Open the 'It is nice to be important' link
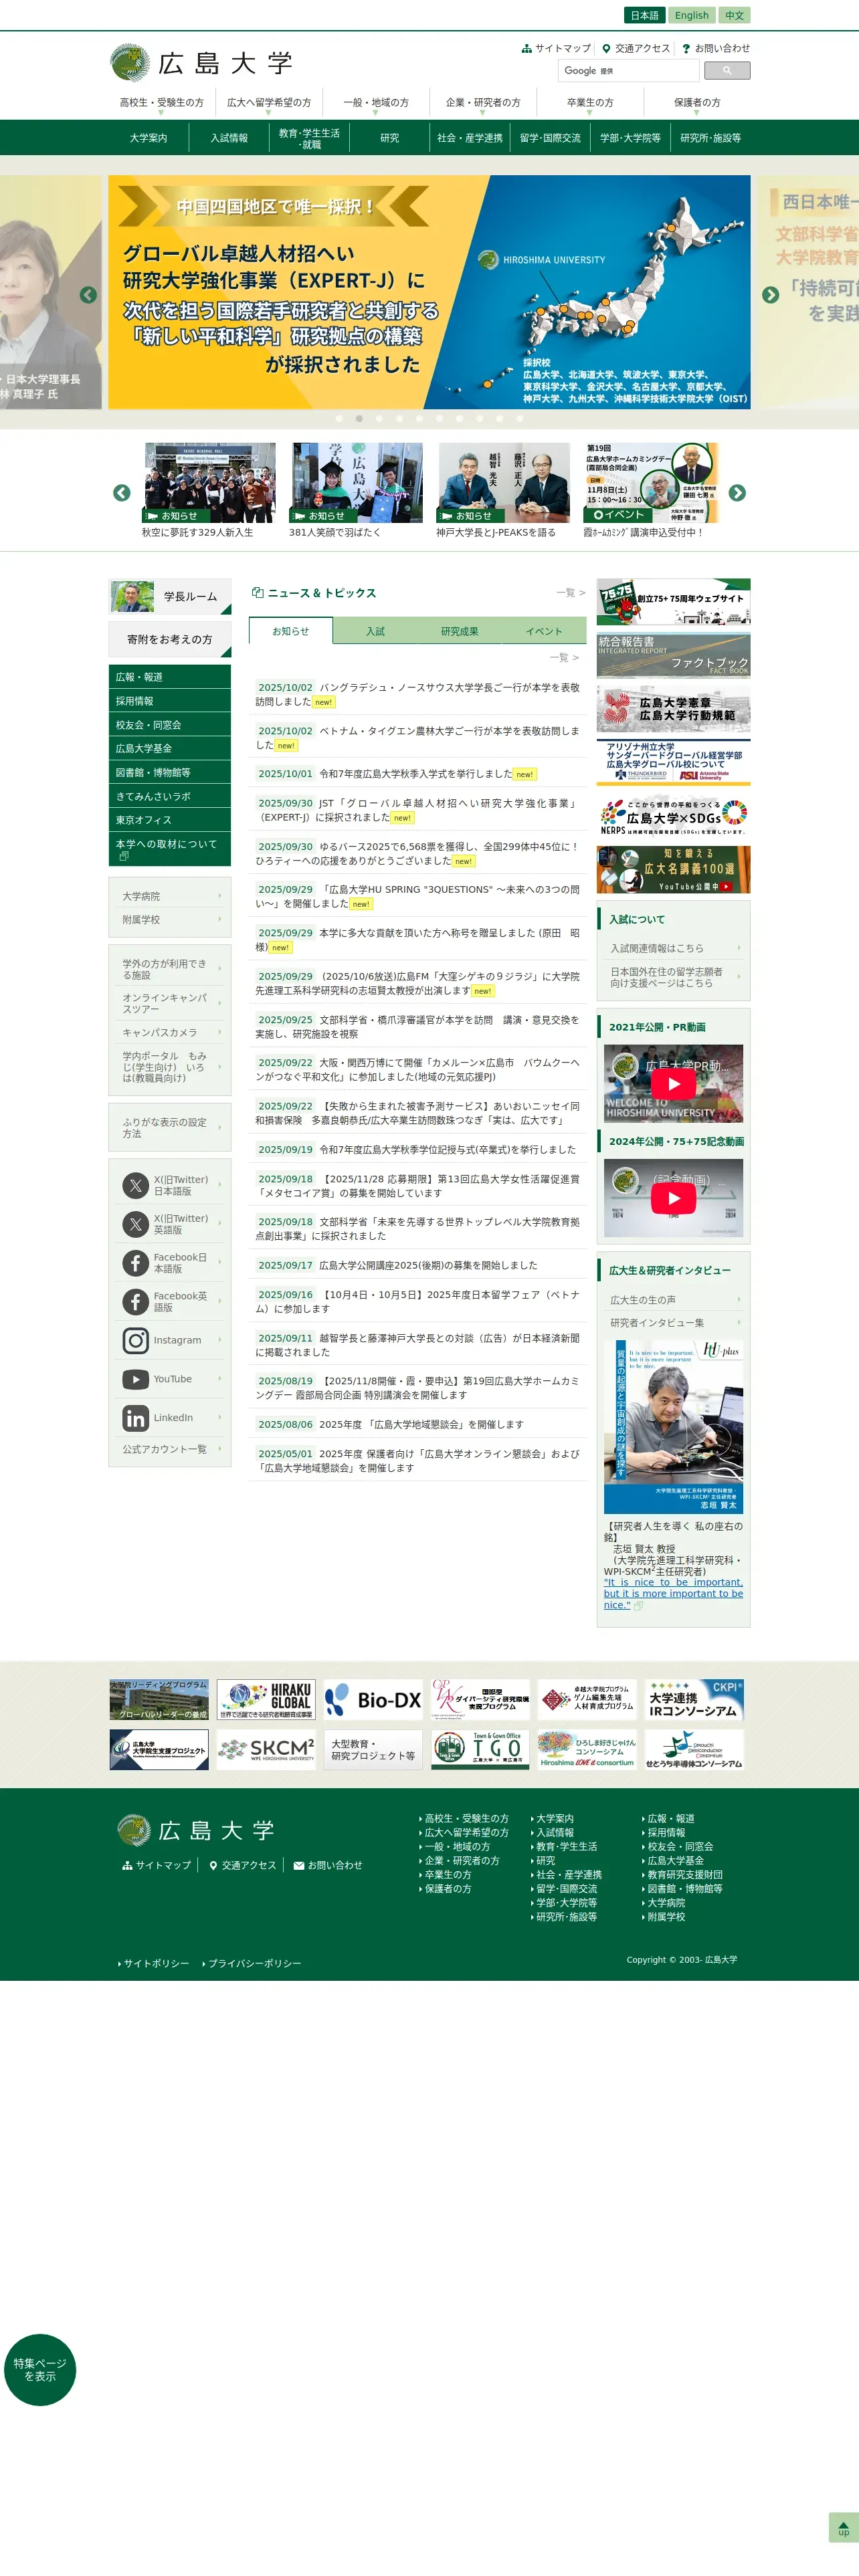859x2576 pixels. (x=673, y=1593)
